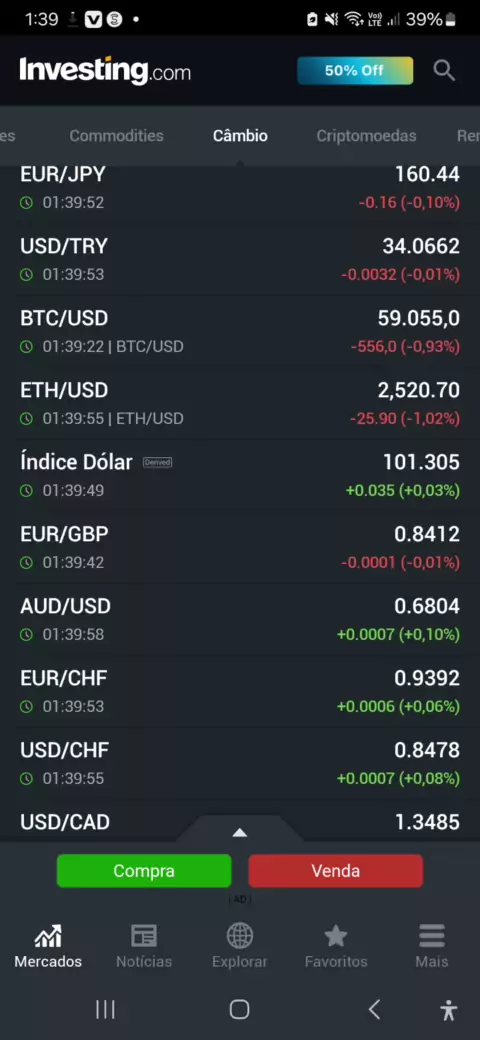The height and width of the screenshot is (1040, 480).
Task: Tap the green Compra button
Action: [x=144, y=871]
